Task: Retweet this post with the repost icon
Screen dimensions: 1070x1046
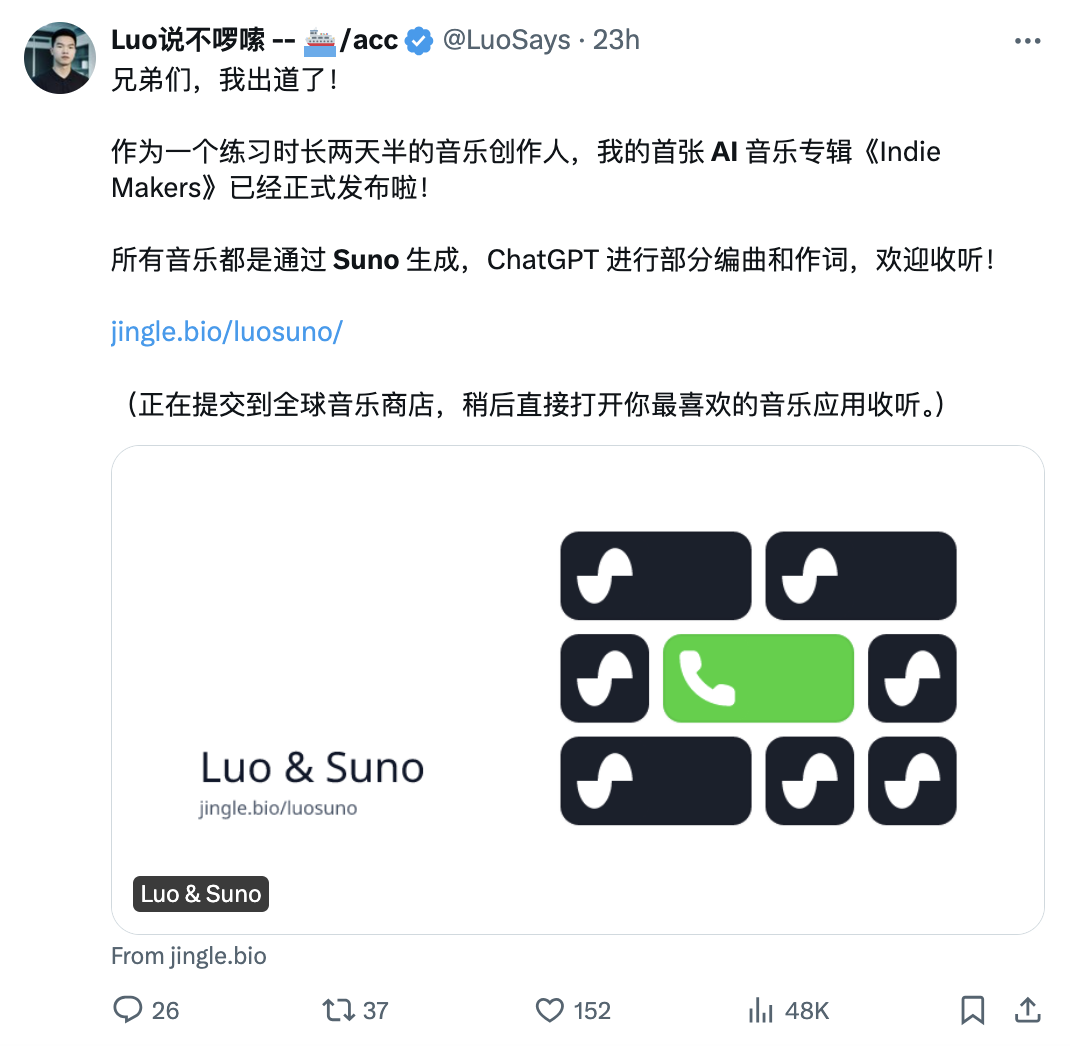Action: point(338,1010)
